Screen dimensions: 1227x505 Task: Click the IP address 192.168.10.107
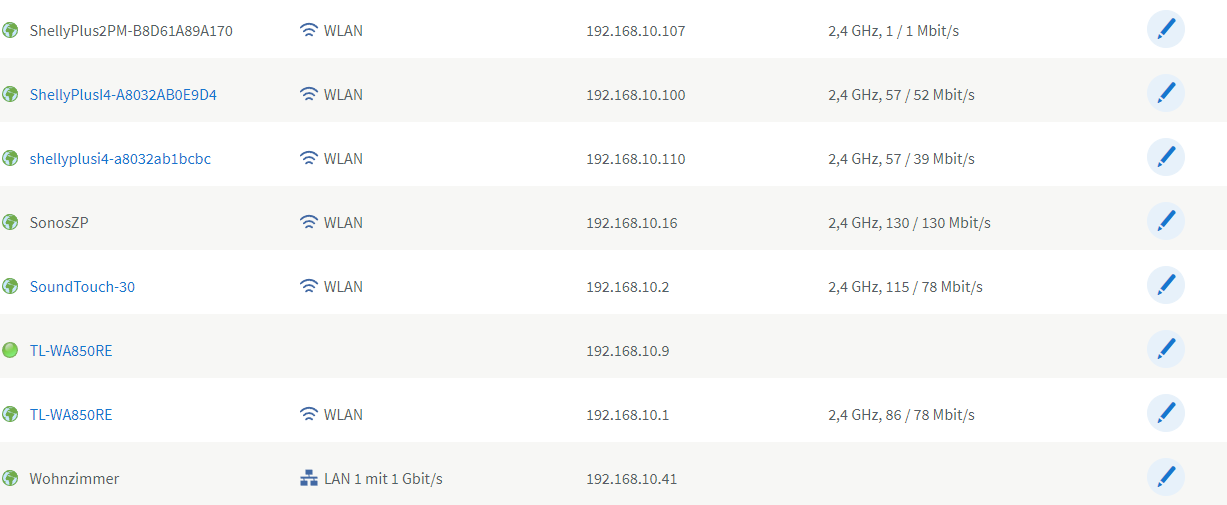(x=635, y=31)
